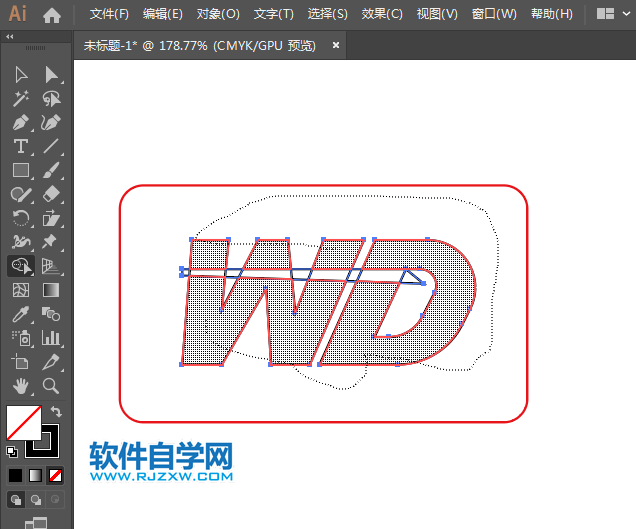Enable Draw Inside mode
The height and width of the screenshot is (529, 636).
pyautogui.click(x=55, y=499)
